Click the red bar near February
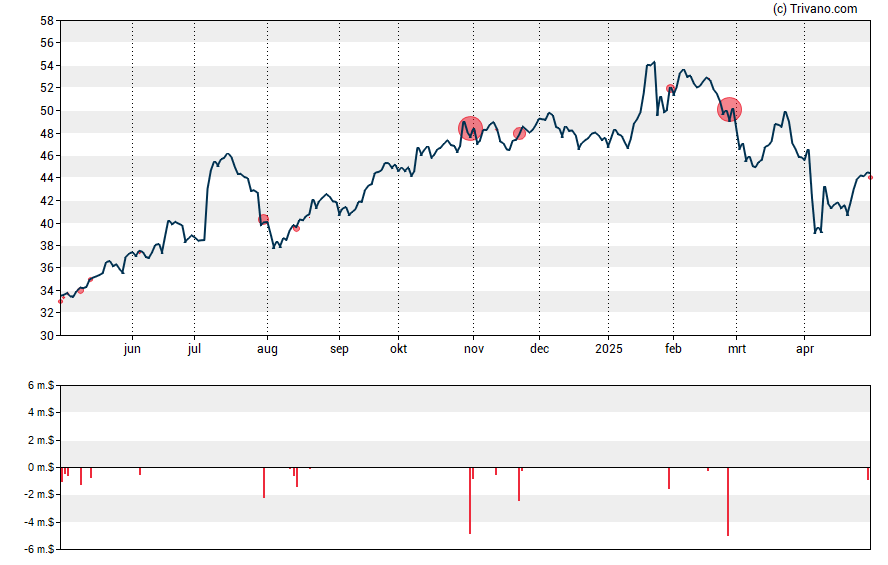The height and width of the screenshot is (565, 888). pyautogui.click(x=669, y=478)
